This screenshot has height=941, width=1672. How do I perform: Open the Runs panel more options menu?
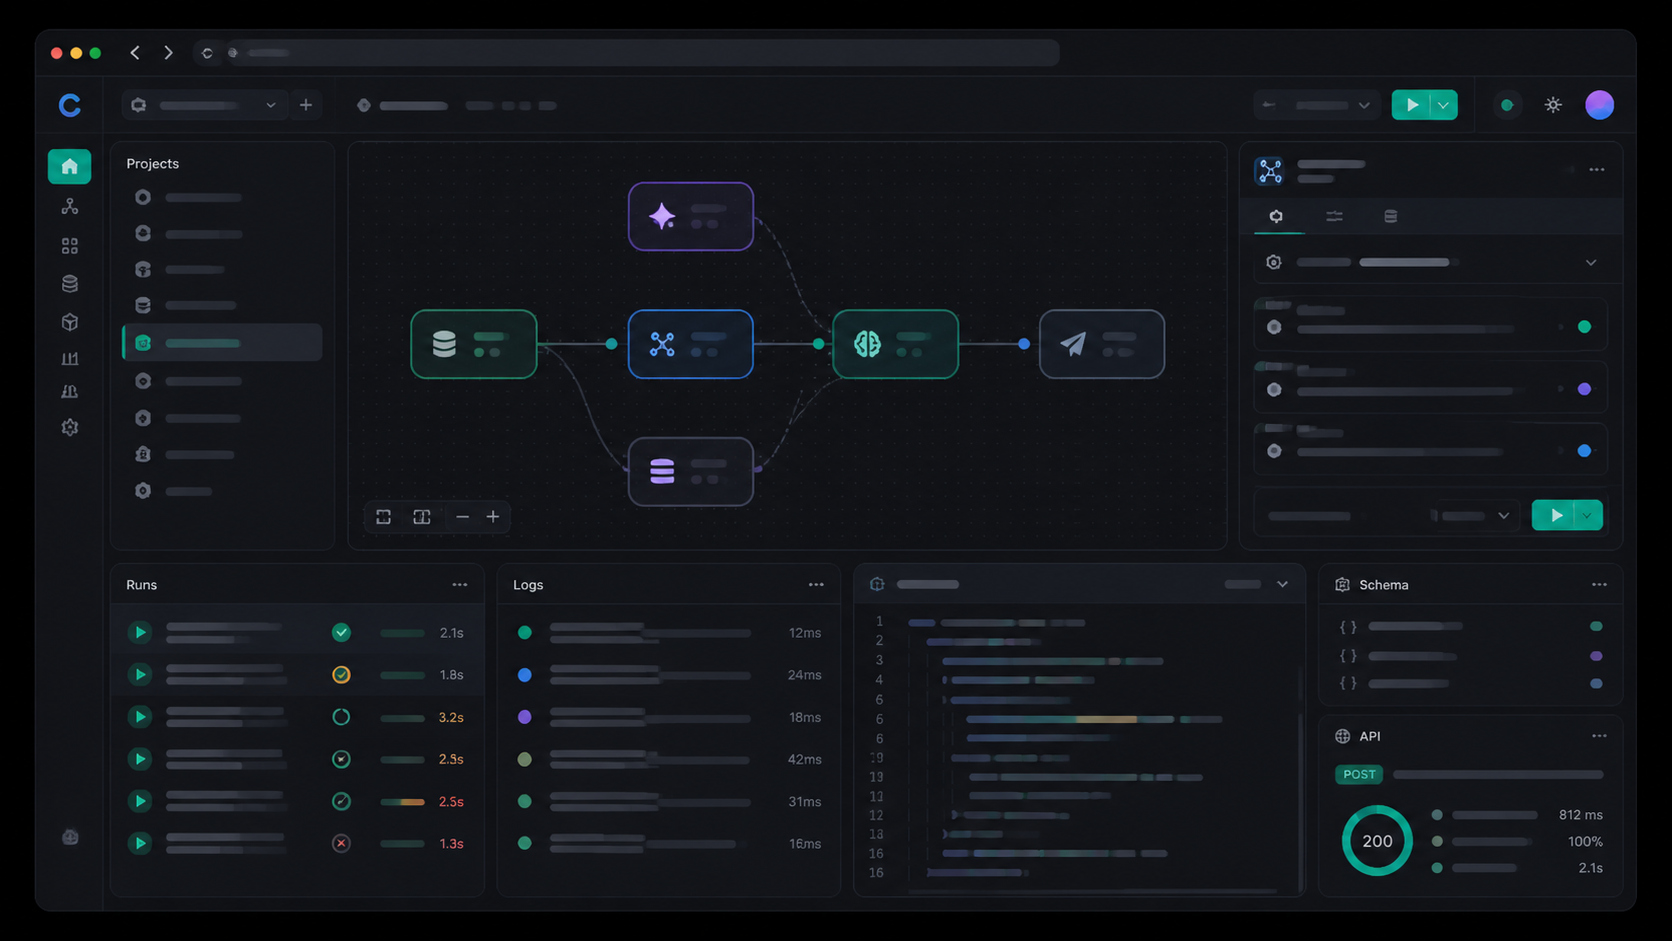pyautogui.click(x=460, y=585)
